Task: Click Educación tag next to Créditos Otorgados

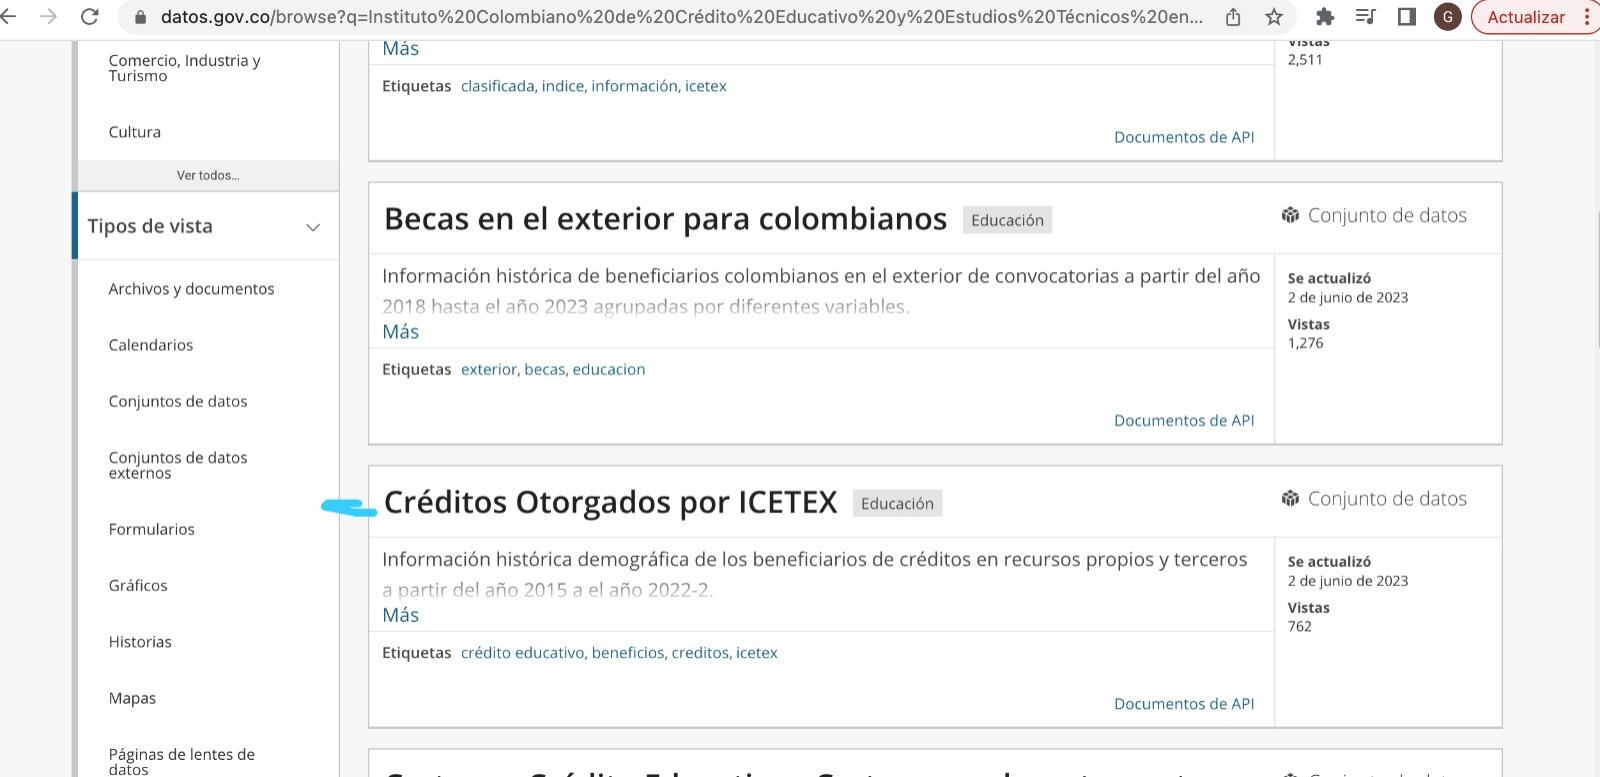Action: (x=897, y=503)
